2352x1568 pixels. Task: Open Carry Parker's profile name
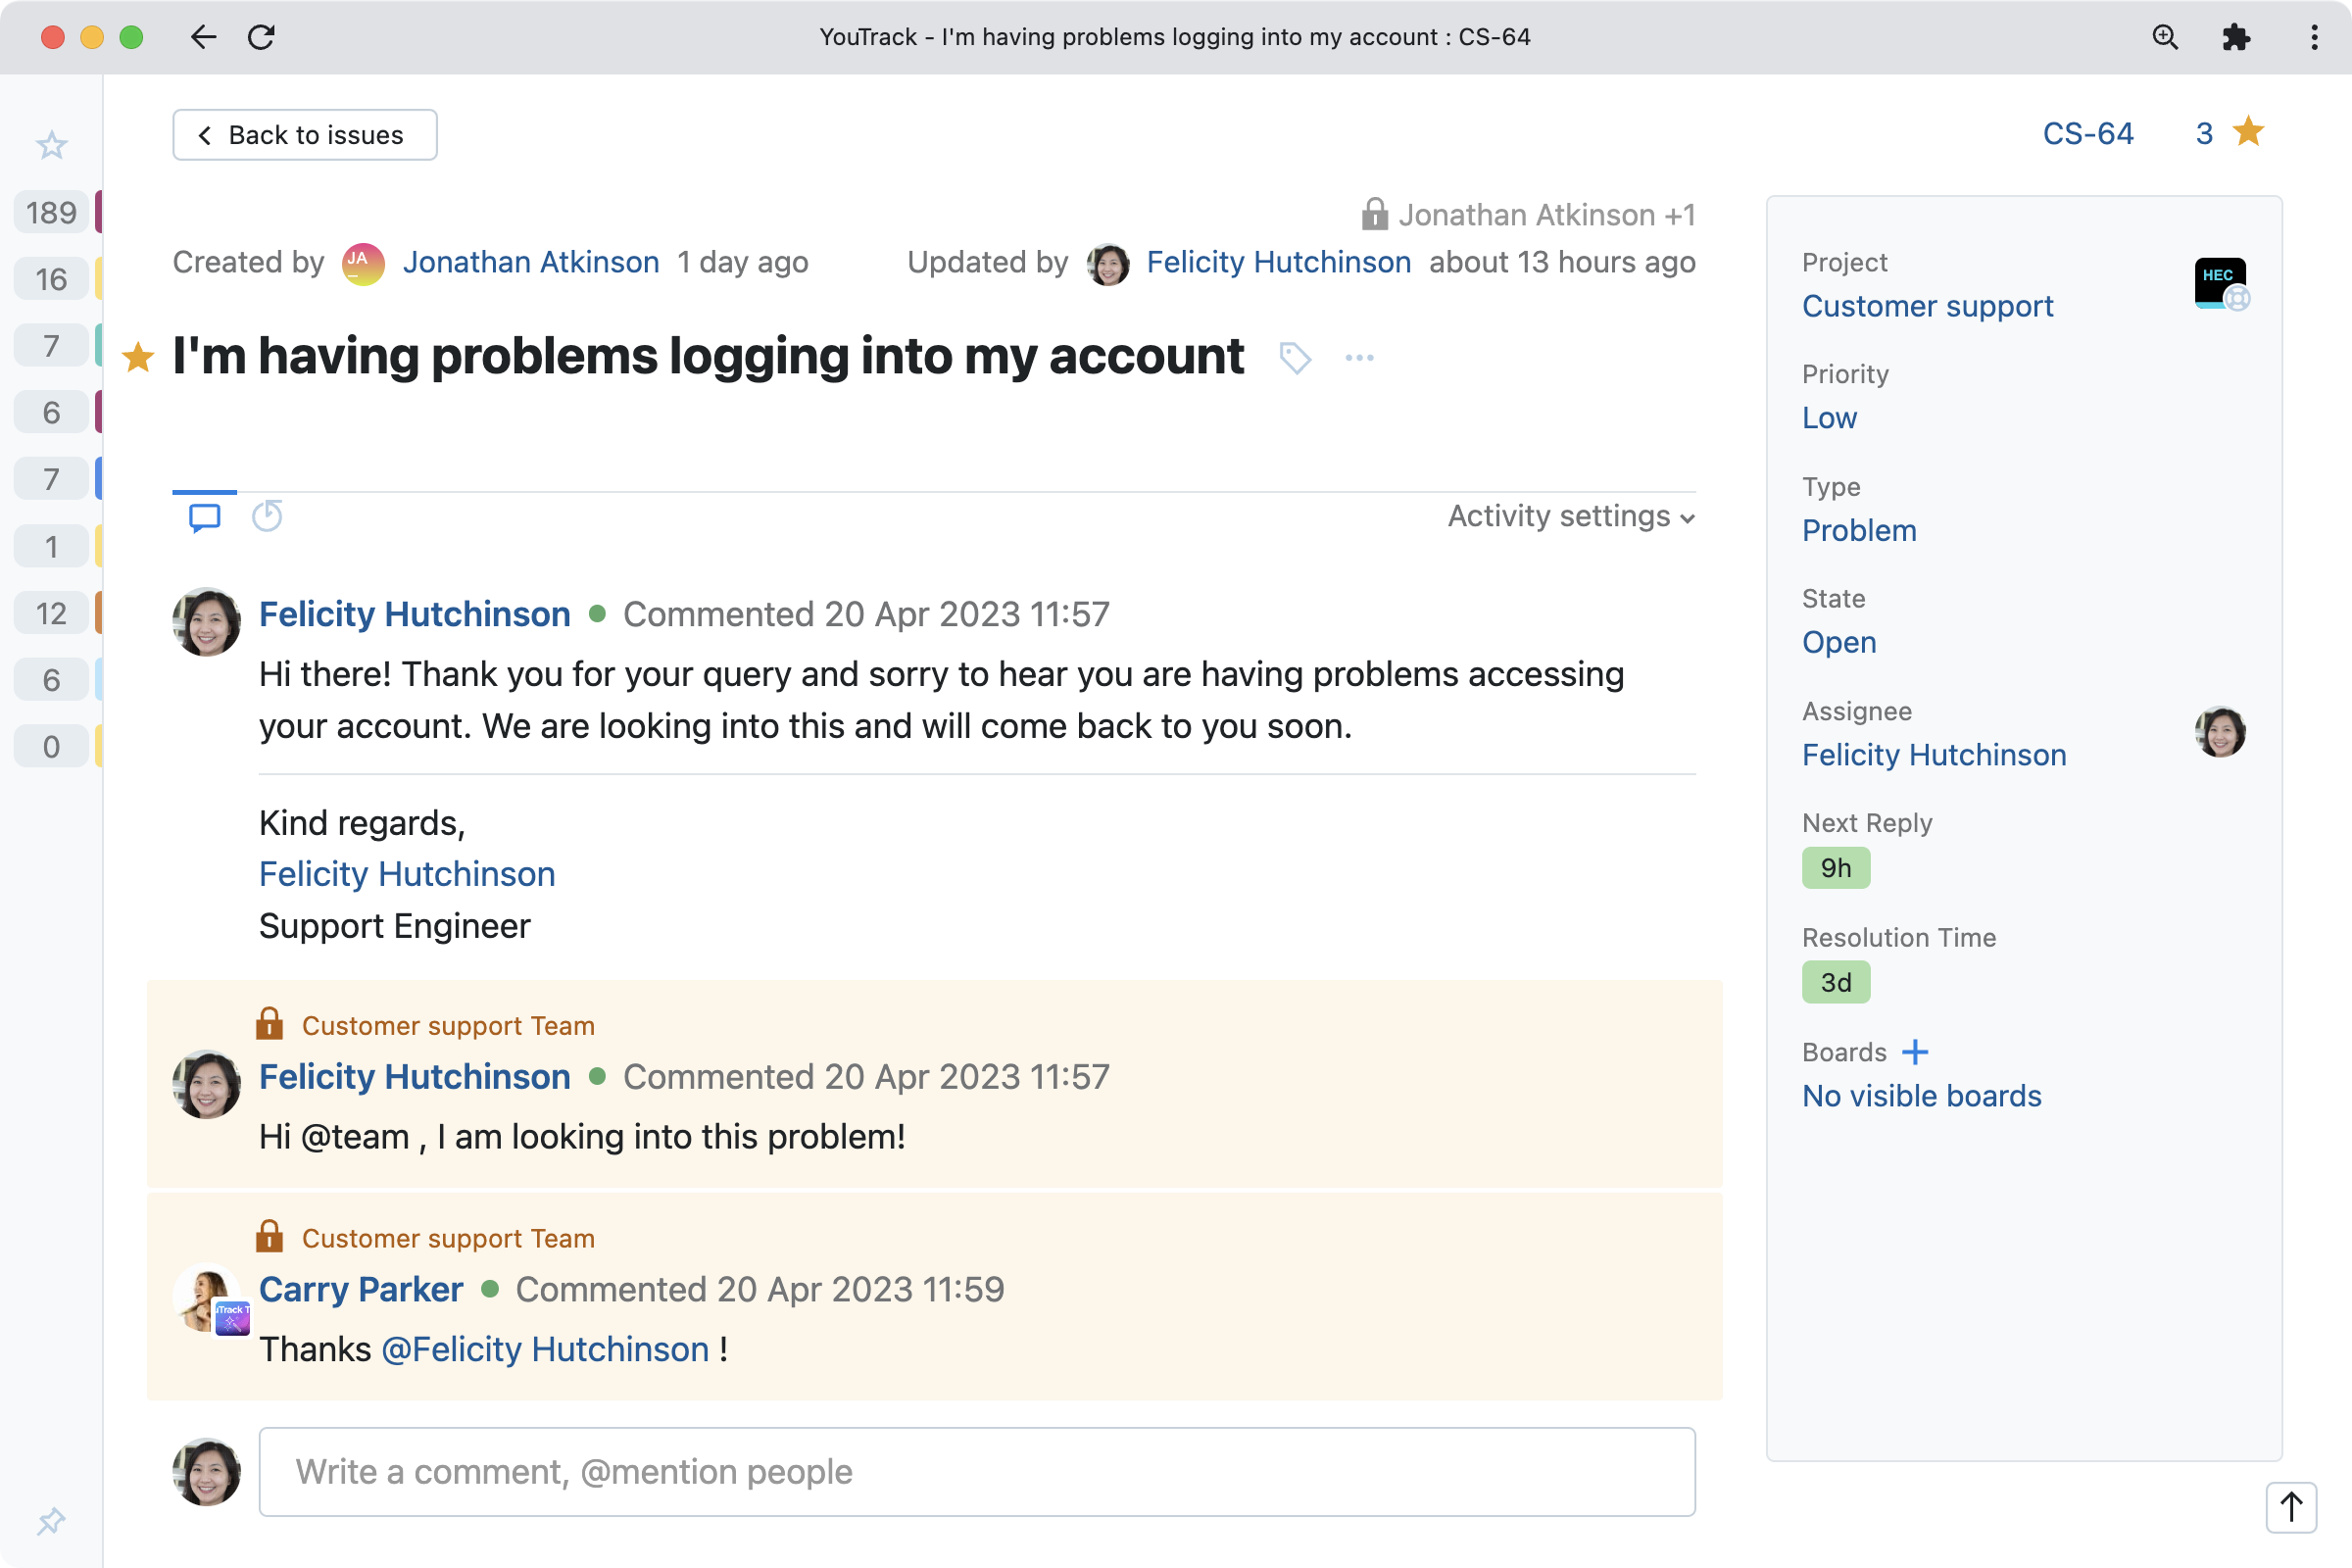coord(361,1289)
